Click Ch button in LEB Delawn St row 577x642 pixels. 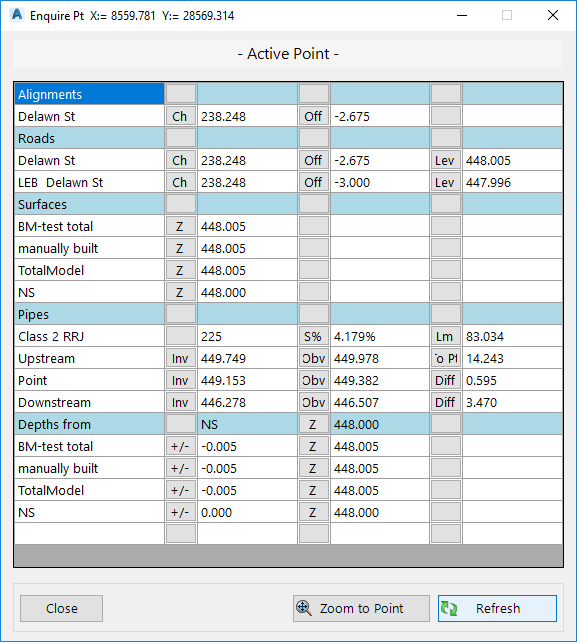coord(181,182)
